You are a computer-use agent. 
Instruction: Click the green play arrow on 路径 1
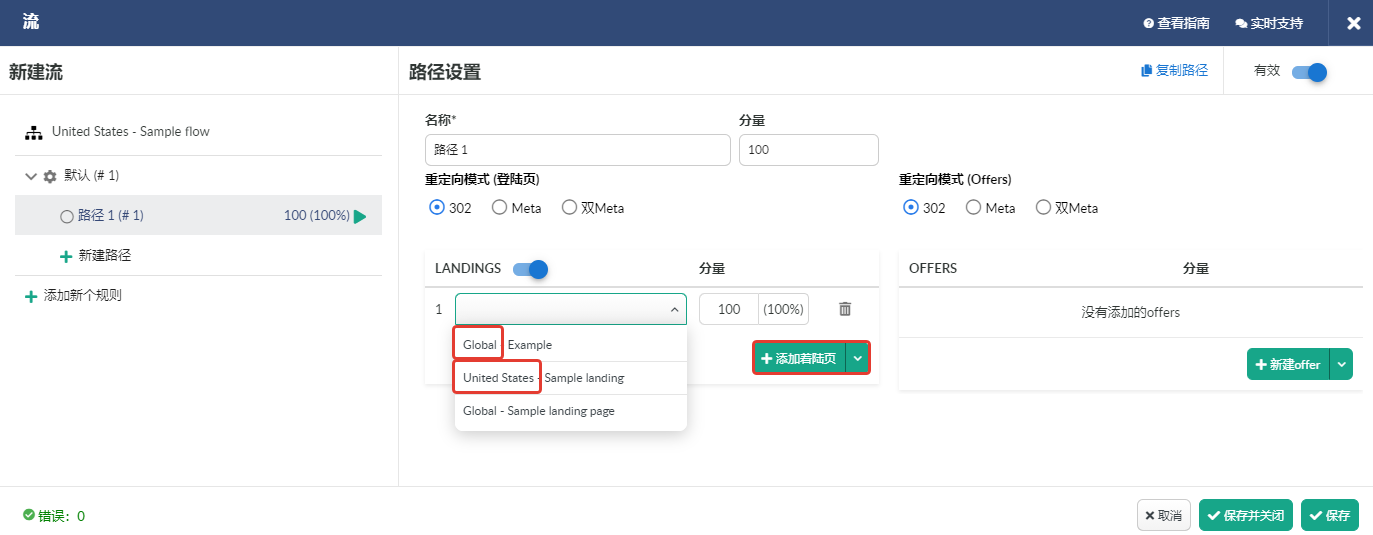pyautogui.click(x=360, y=216)
